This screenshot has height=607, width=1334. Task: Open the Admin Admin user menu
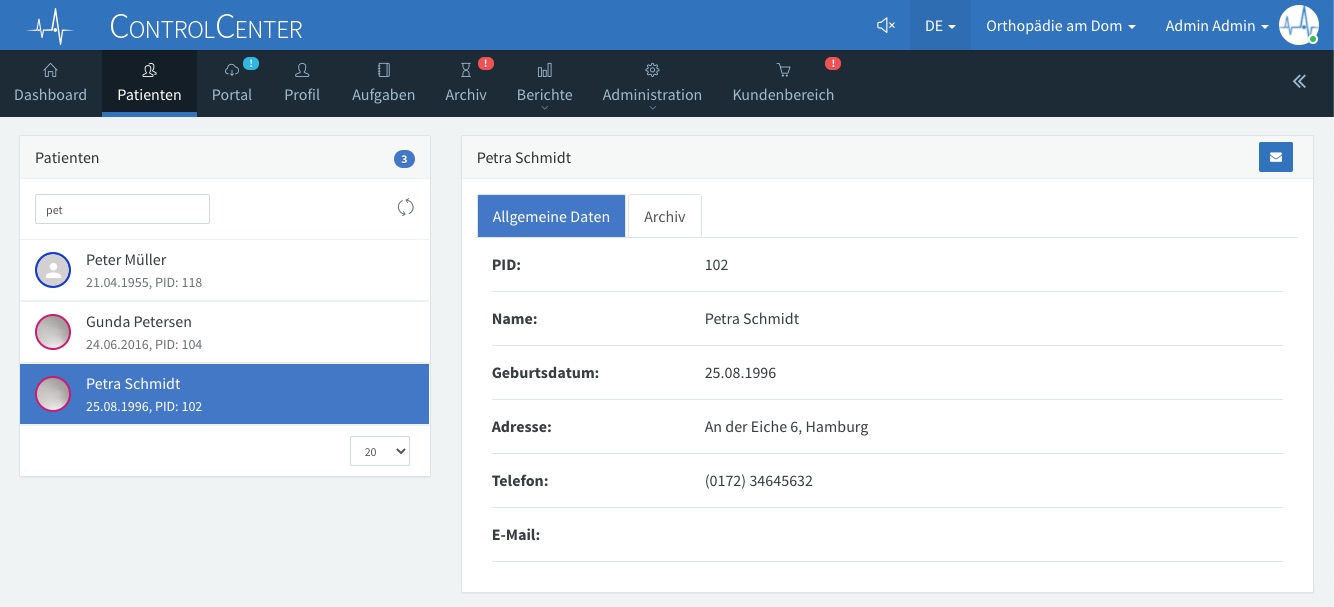(x=1217, y=26)
